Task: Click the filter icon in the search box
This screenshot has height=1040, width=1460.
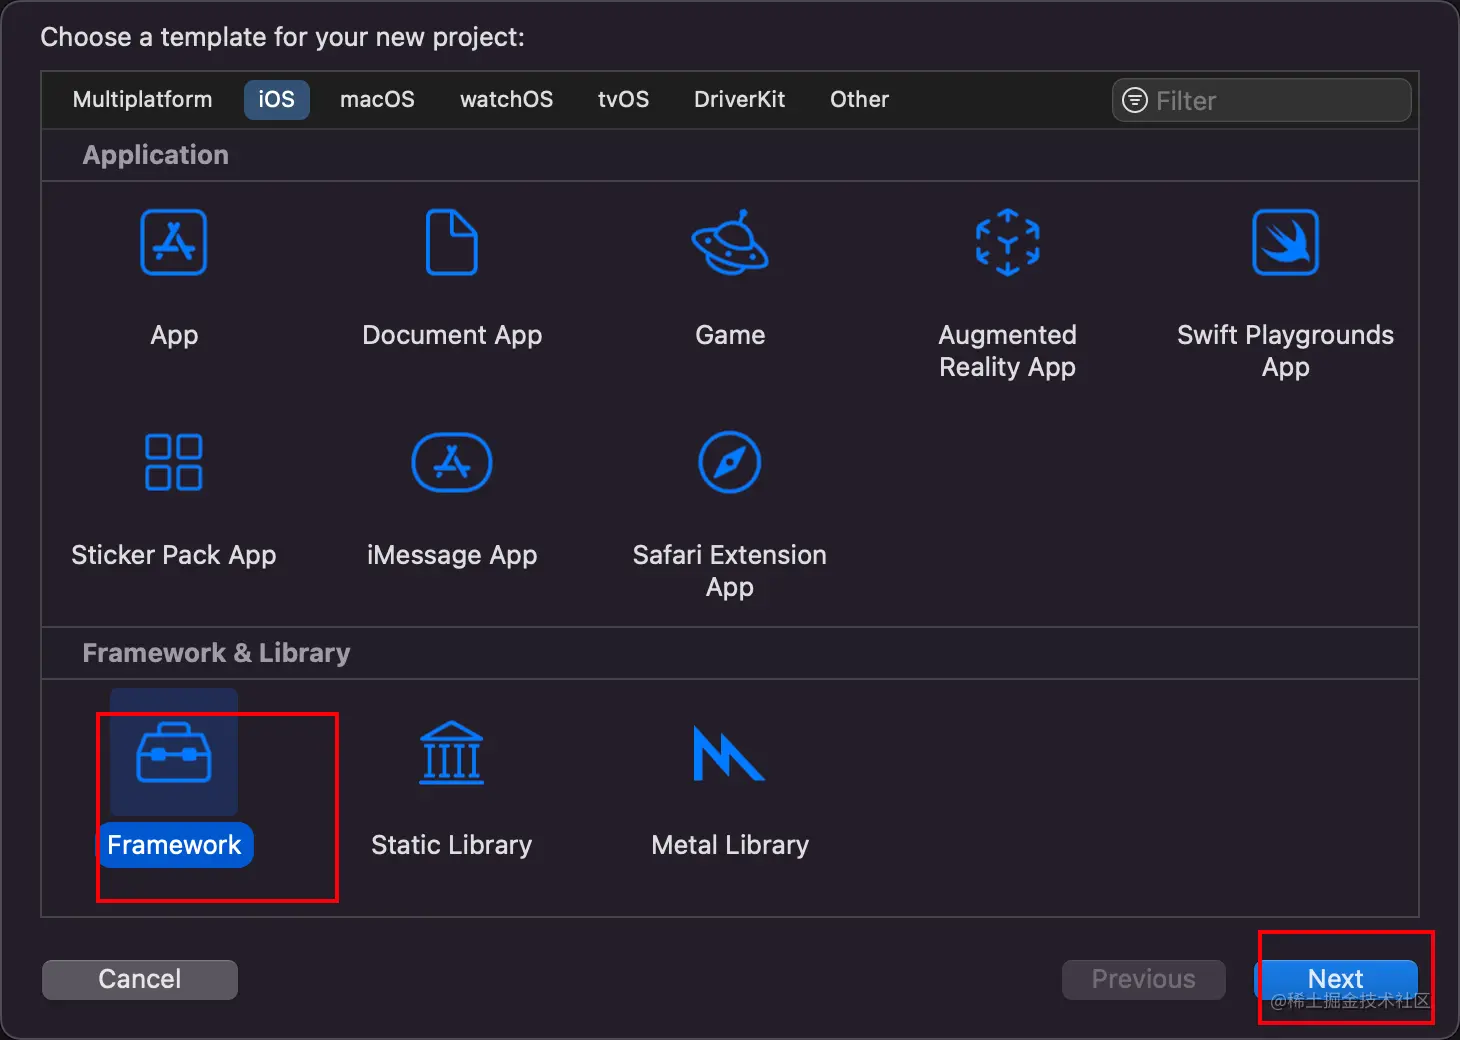Action: click(1135, 100)
